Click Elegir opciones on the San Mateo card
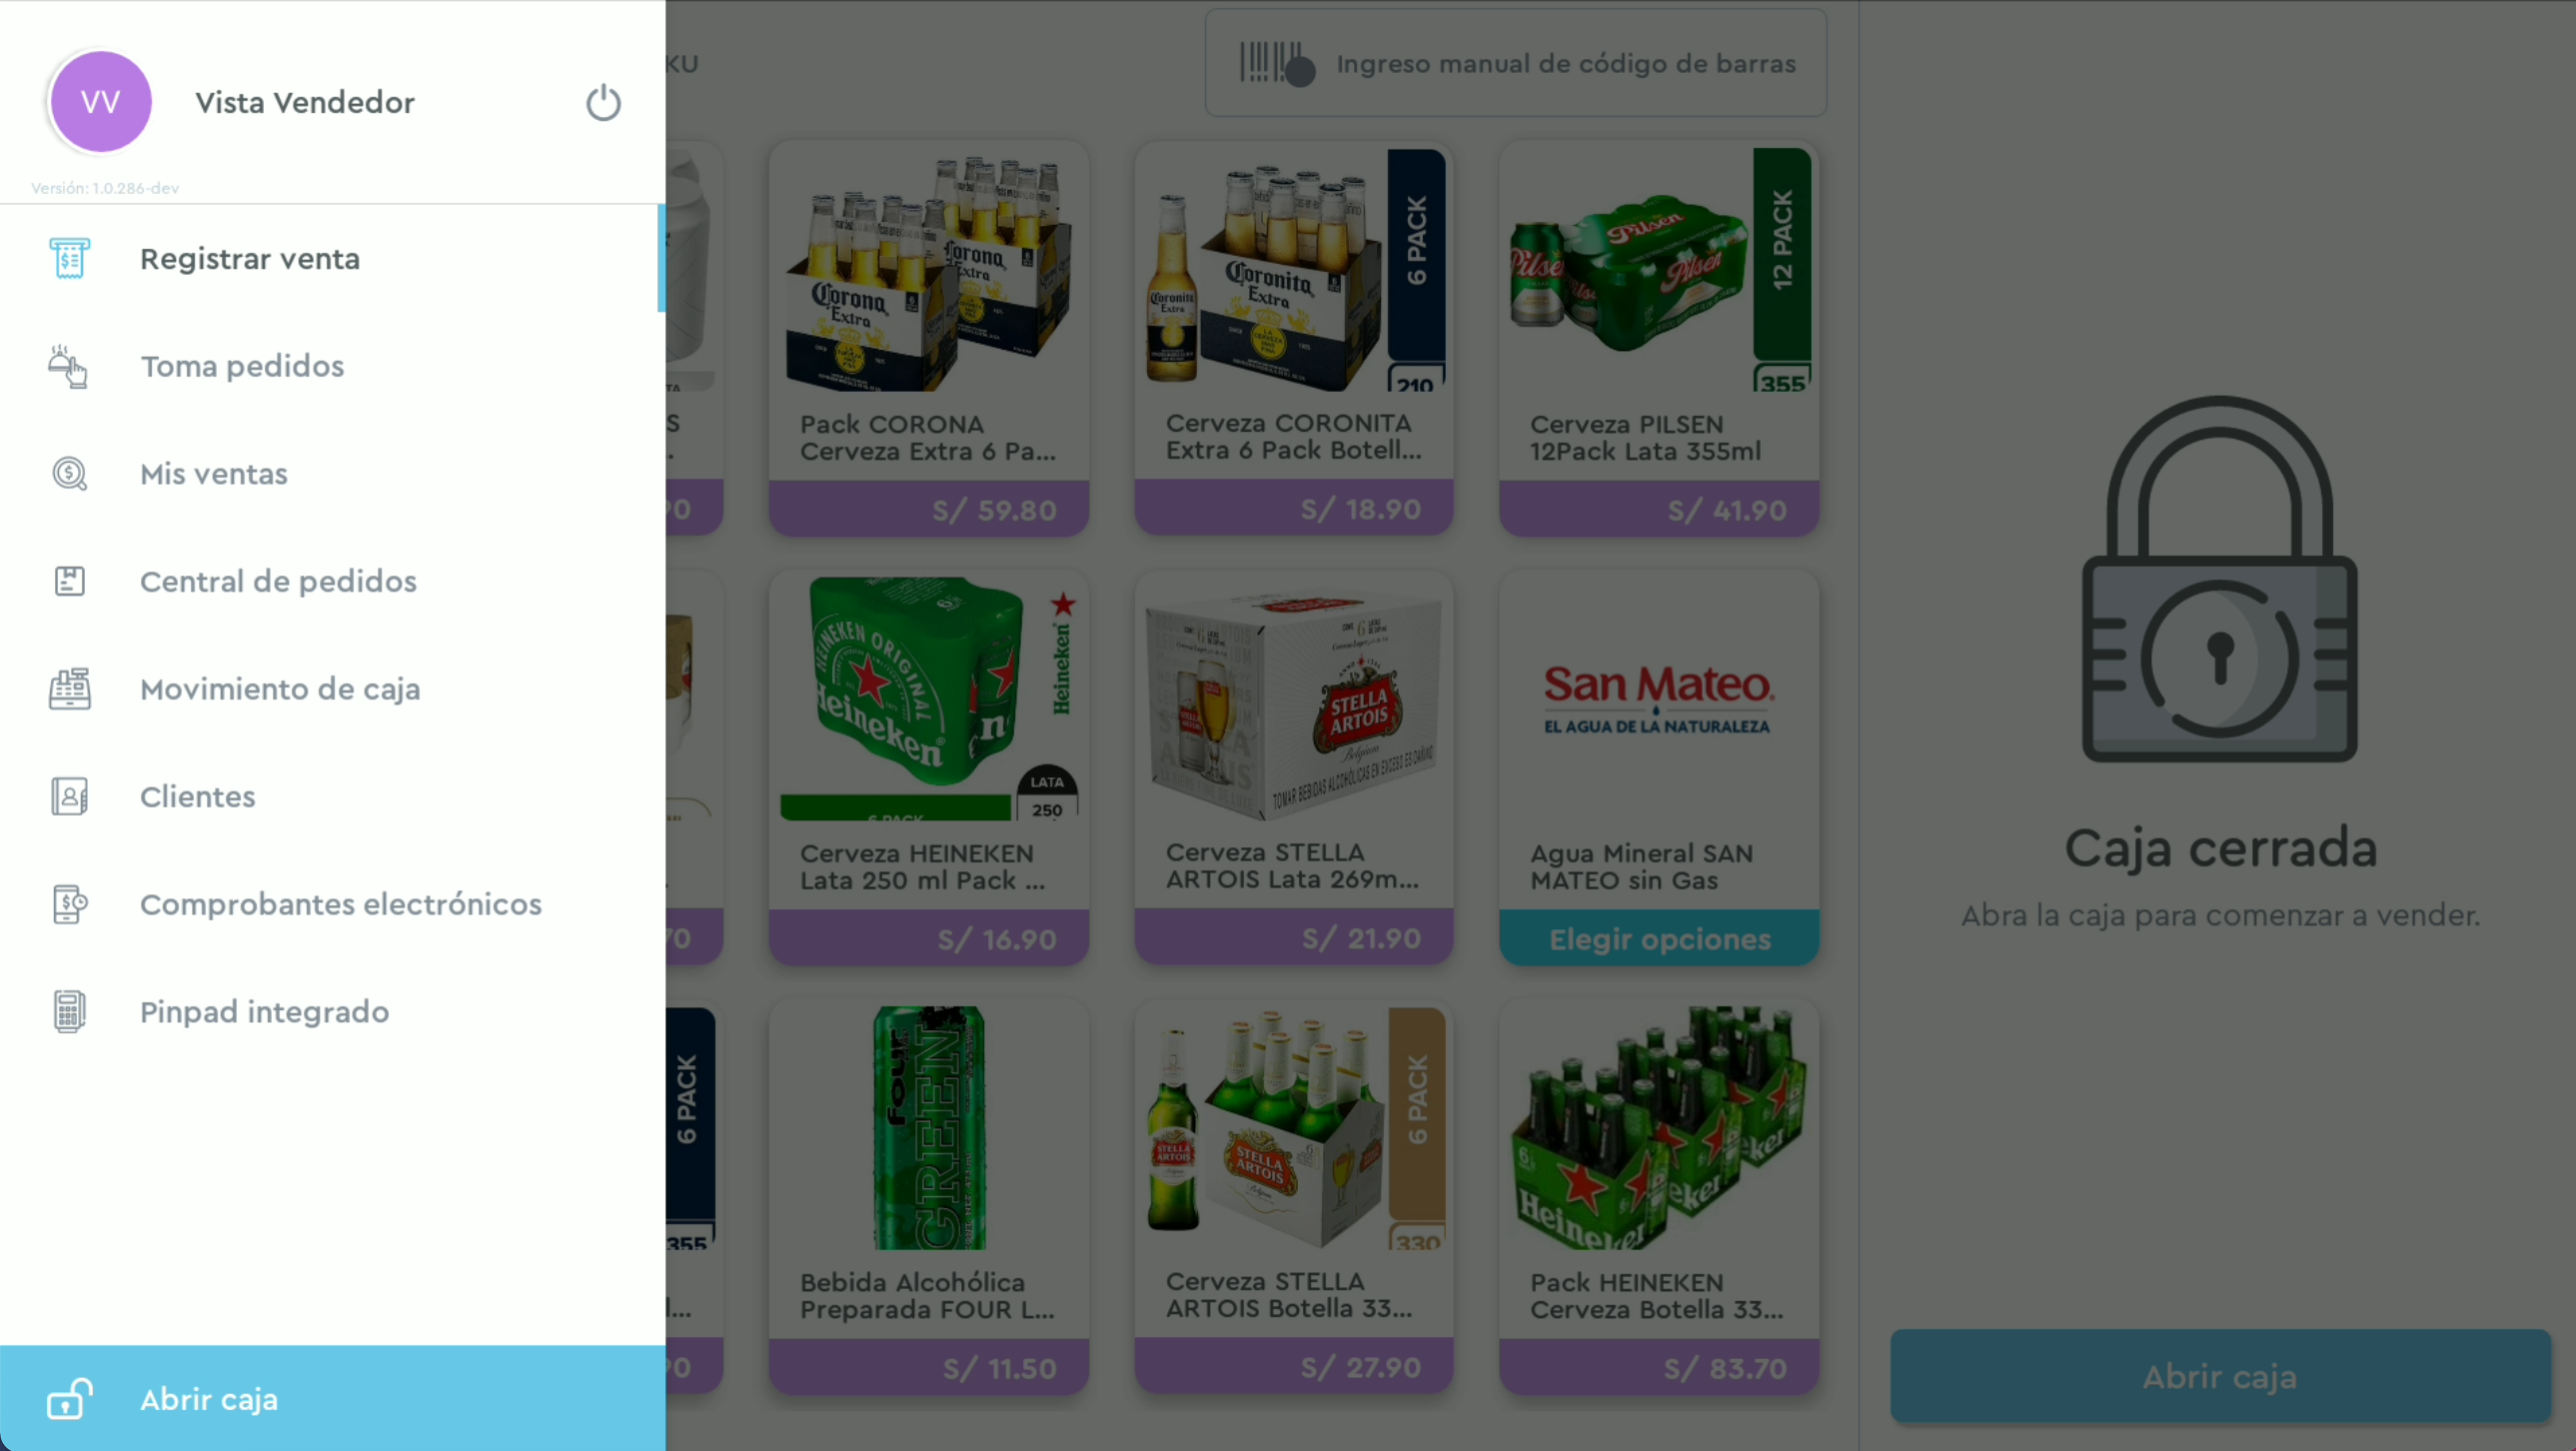 (x=1659, y=939)
